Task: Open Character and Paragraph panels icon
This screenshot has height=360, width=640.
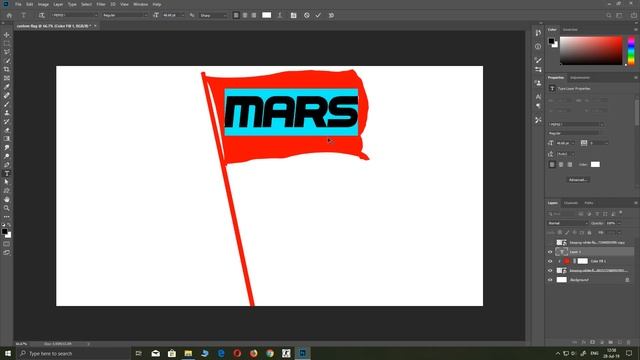Action: 293,15
